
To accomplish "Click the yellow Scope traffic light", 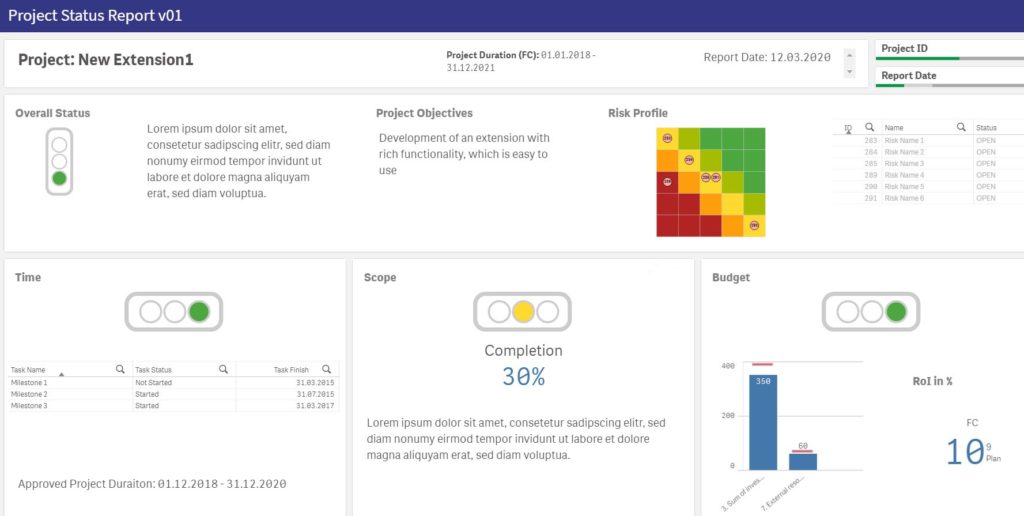I will click(x=523, y=311).
